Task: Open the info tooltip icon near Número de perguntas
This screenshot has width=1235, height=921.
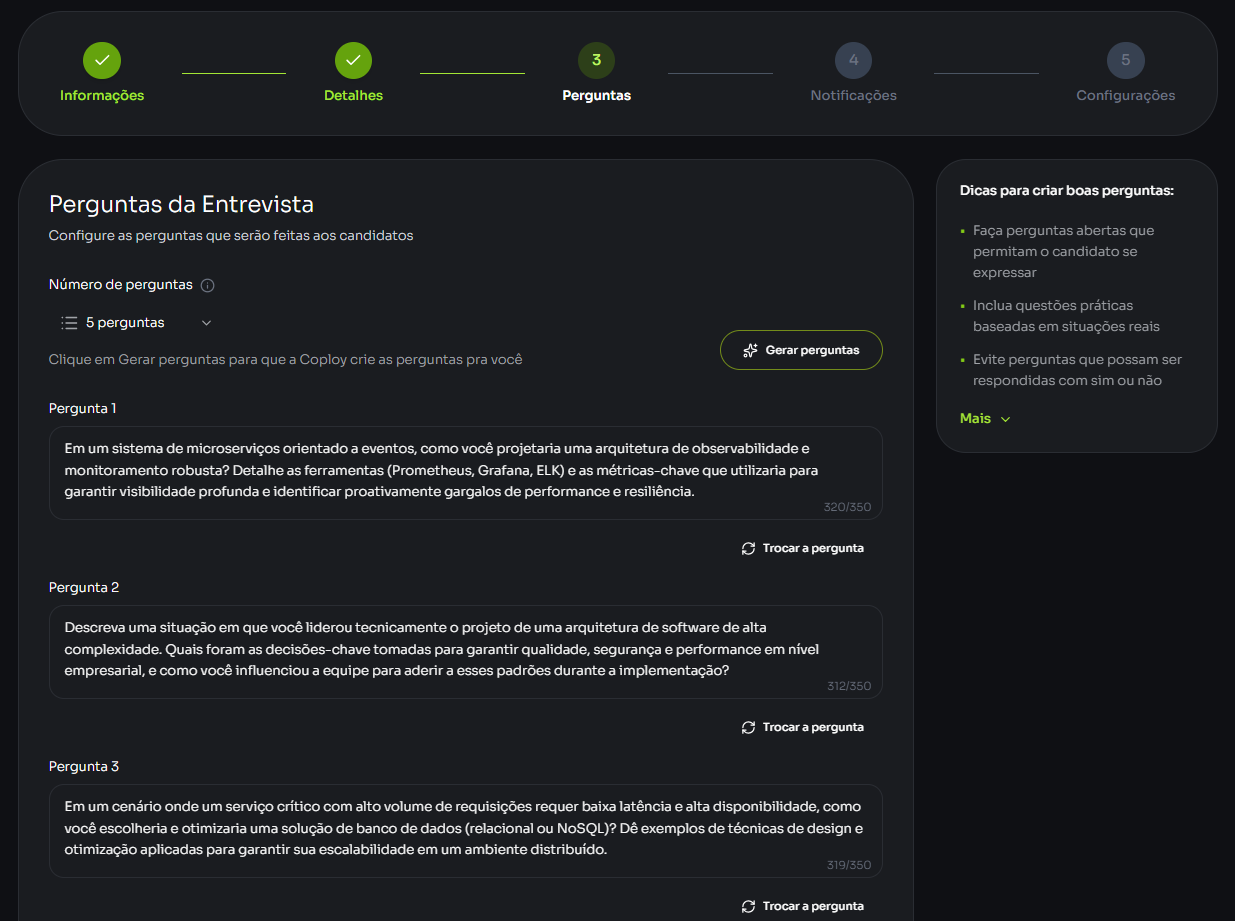Action: pyautogui.click(x=207, y=284)
